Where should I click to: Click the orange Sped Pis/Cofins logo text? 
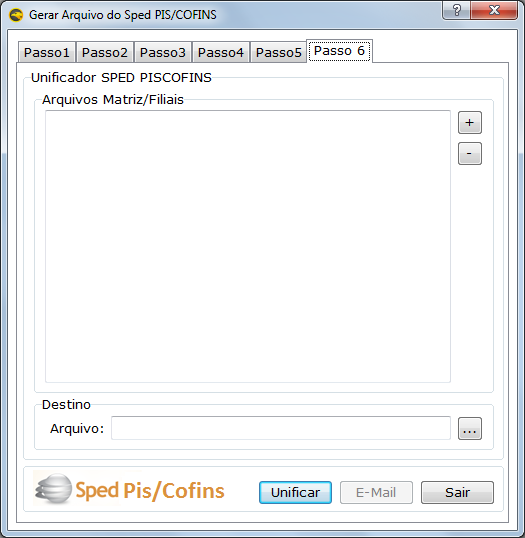point(150,490)
